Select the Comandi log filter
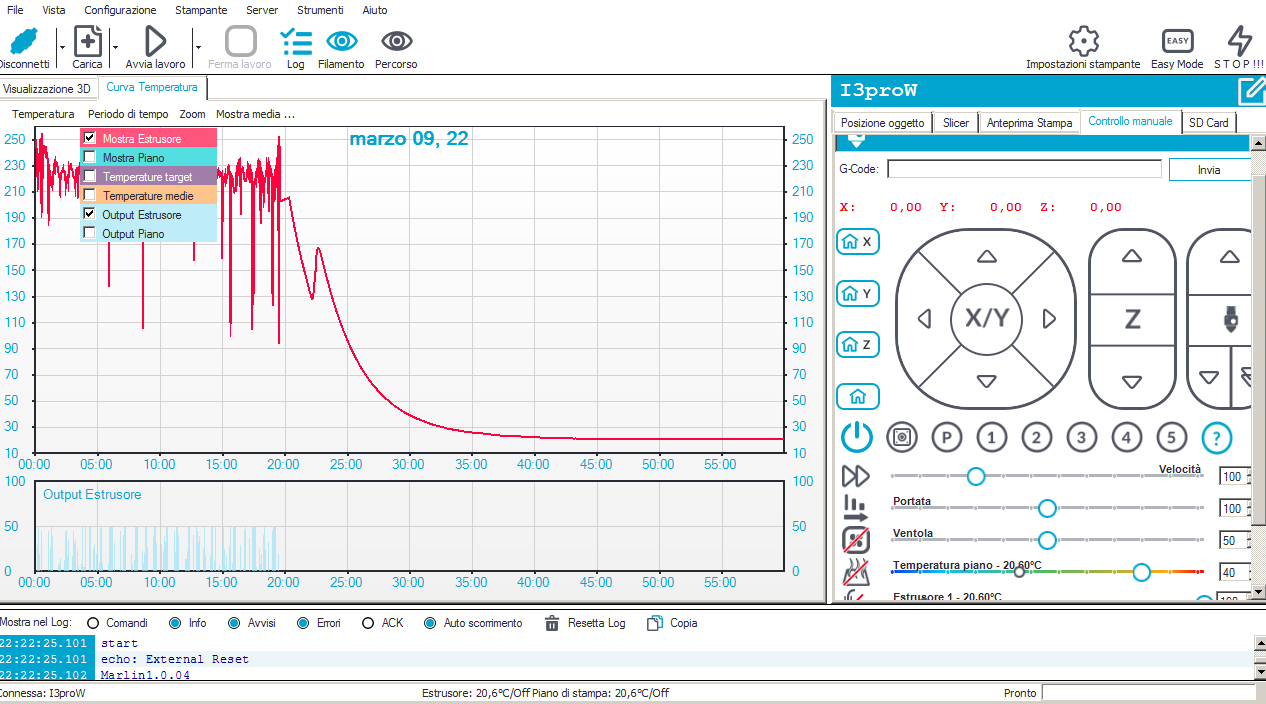This screenshot has width=1266, height=704. pyautogui.click(x=93, y=623)
